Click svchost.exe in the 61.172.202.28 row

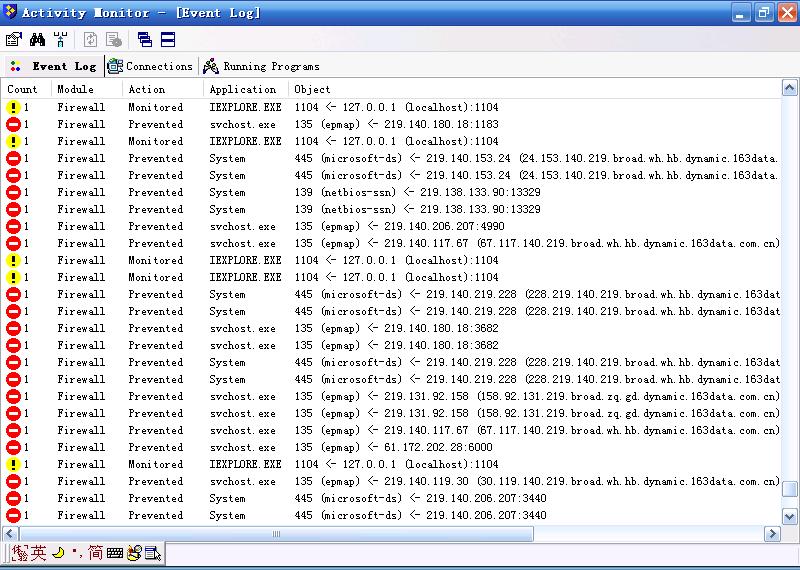(x=242, y=447)
